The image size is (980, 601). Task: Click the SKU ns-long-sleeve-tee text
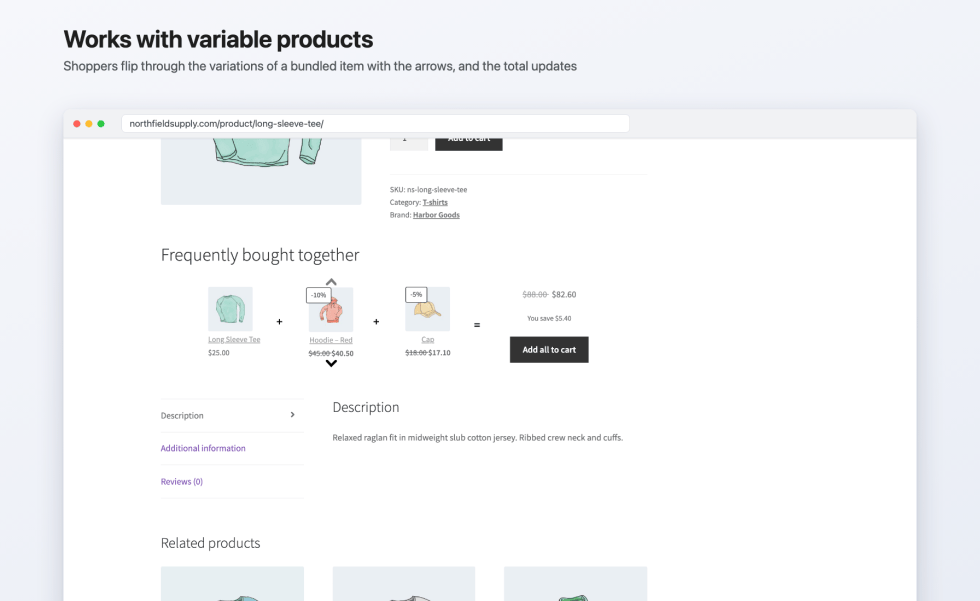(x=428, y=189)
